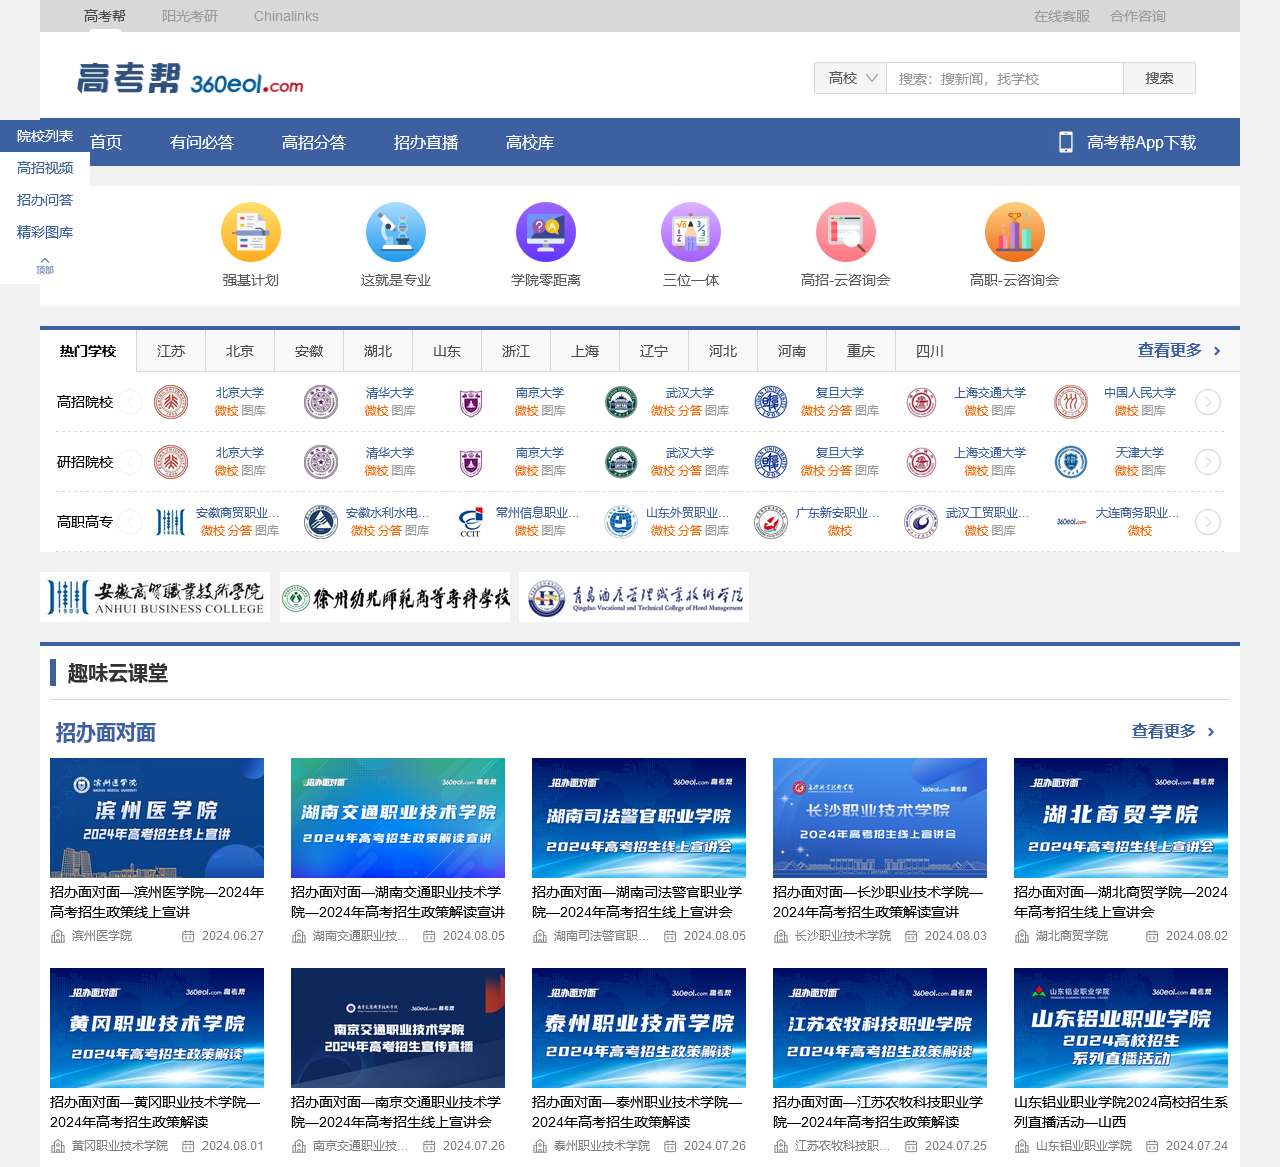Select 精彩图库 in side menu
1280x1167 pixels.
coord(45,232)
